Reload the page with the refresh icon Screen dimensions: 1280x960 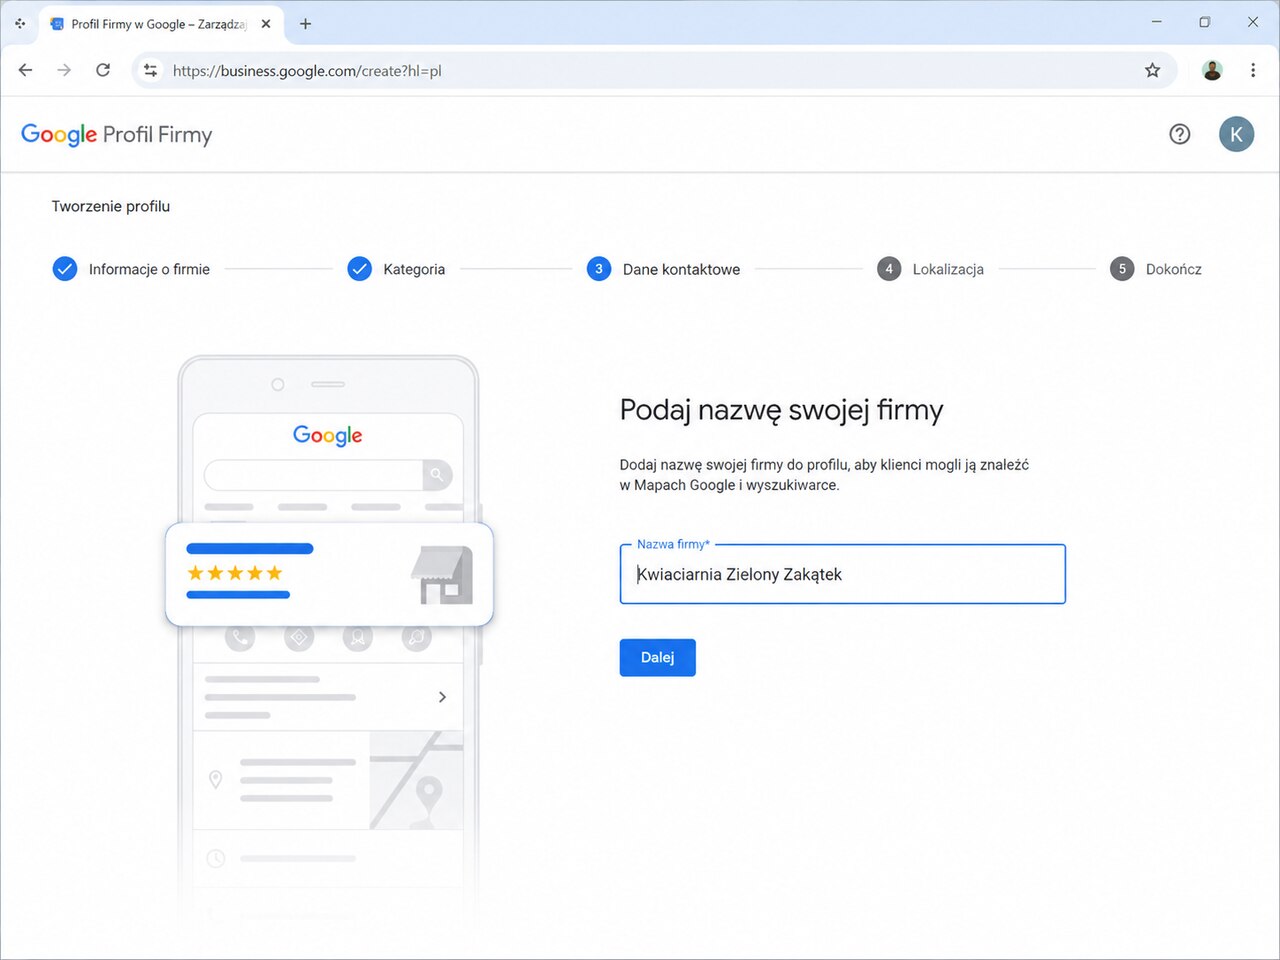(103, 70)
